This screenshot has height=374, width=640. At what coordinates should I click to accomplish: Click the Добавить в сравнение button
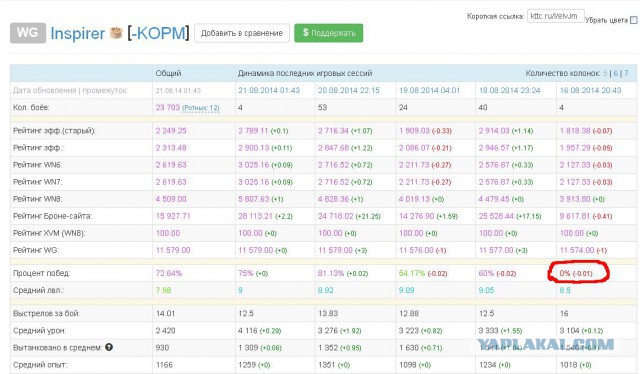point(242,33)
